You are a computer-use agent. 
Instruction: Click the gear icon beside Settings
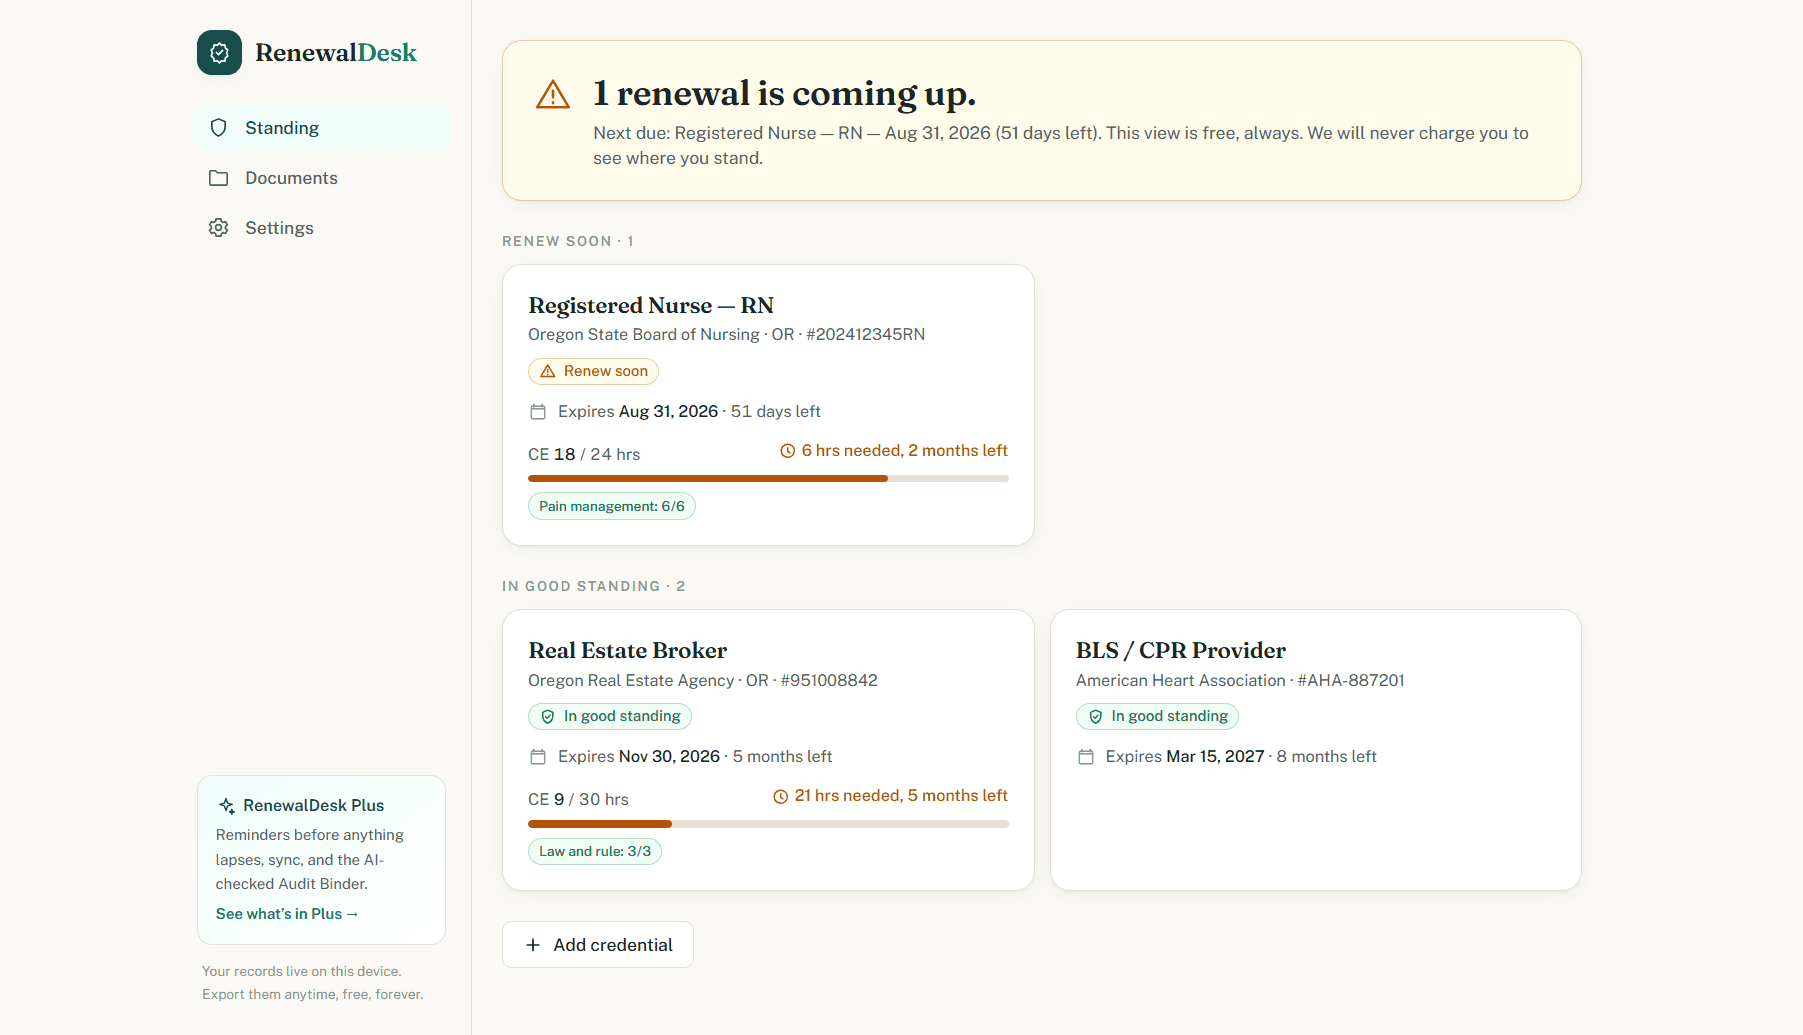[218, 228]
